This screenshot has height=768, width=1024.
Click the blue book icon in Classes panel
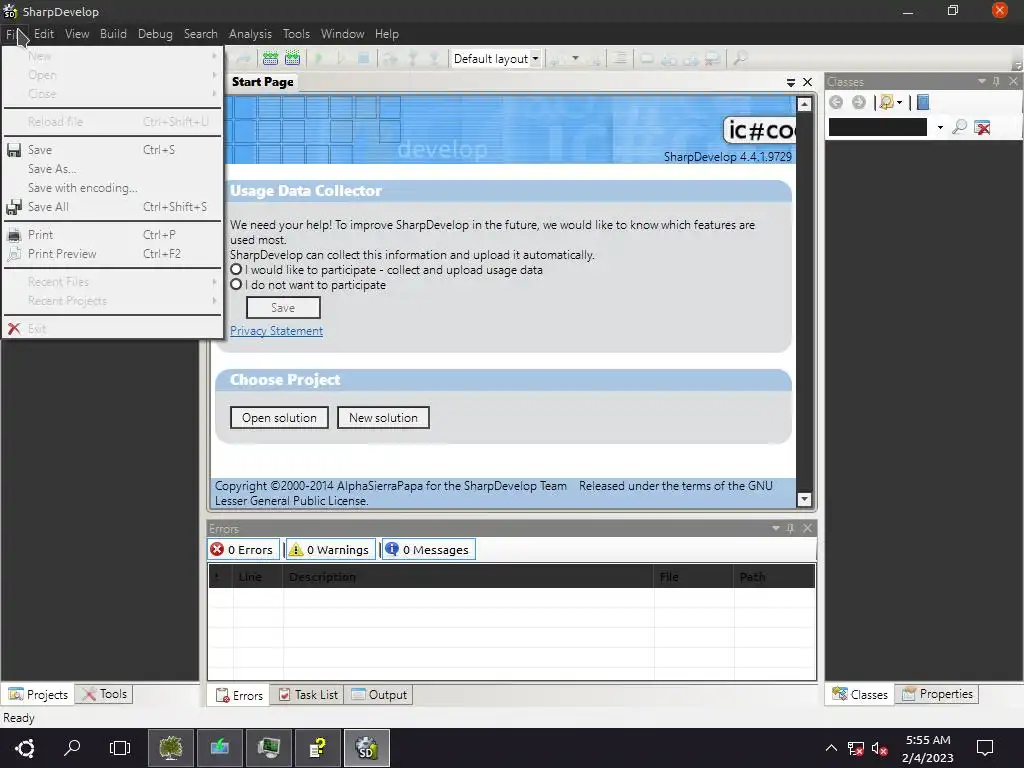click(x=923, y=102)
